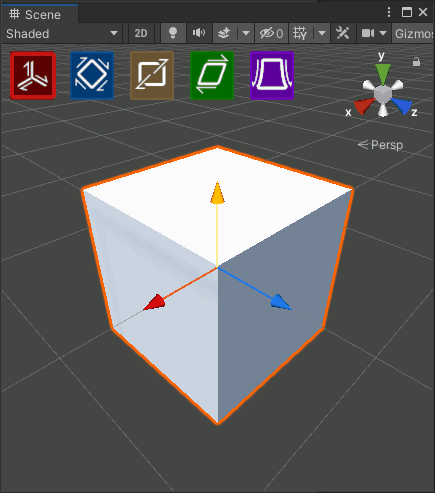The image size is (435, 493).
Task: Select the green shear tool button
Action: click(212, 76)
